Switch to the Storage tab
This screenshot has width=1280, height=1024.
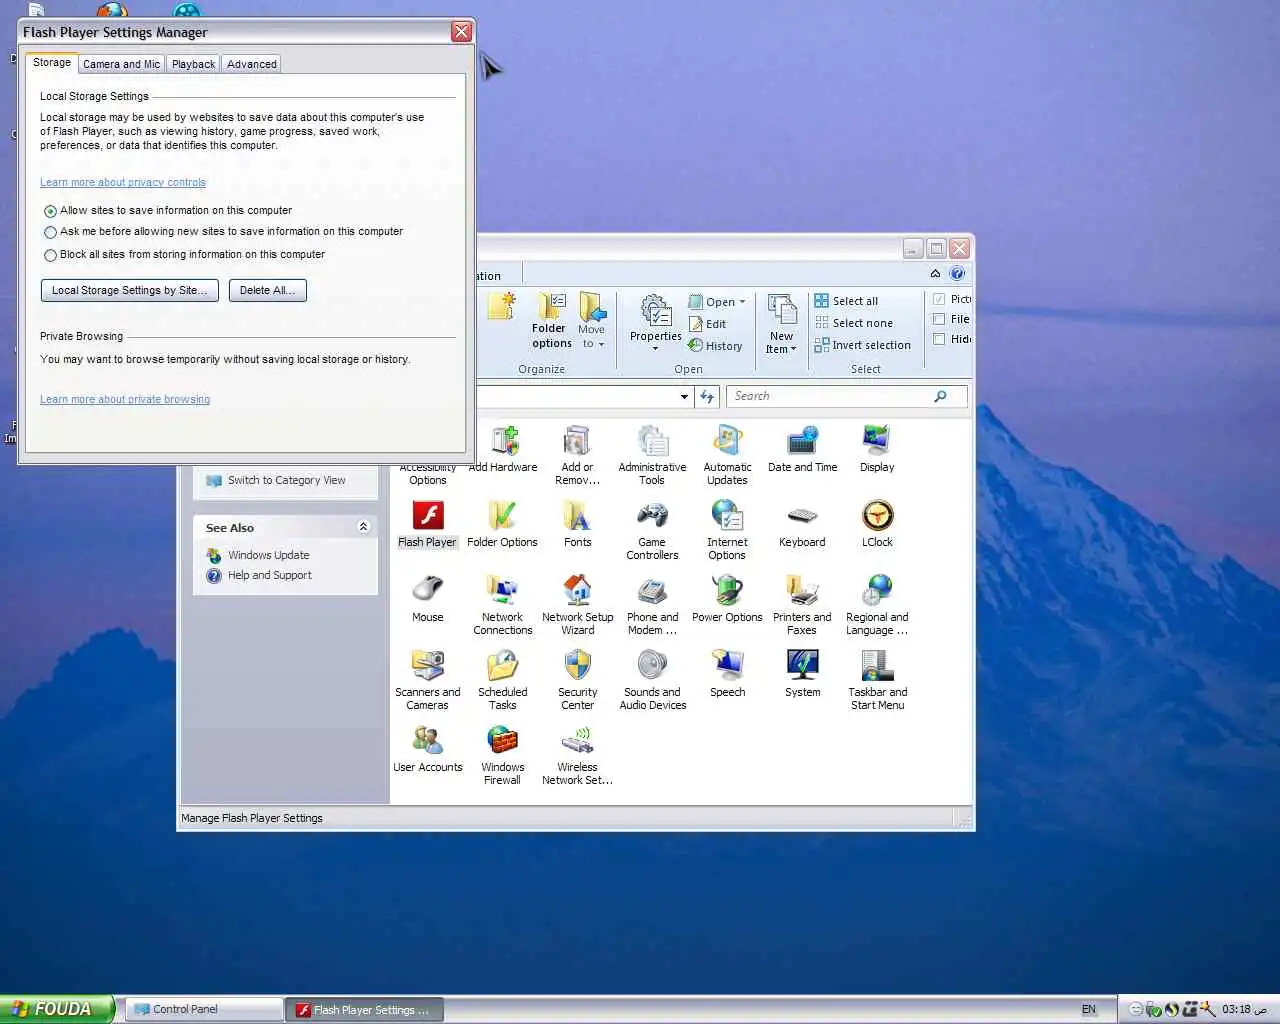pyautogui.click(x=52, y=62)
